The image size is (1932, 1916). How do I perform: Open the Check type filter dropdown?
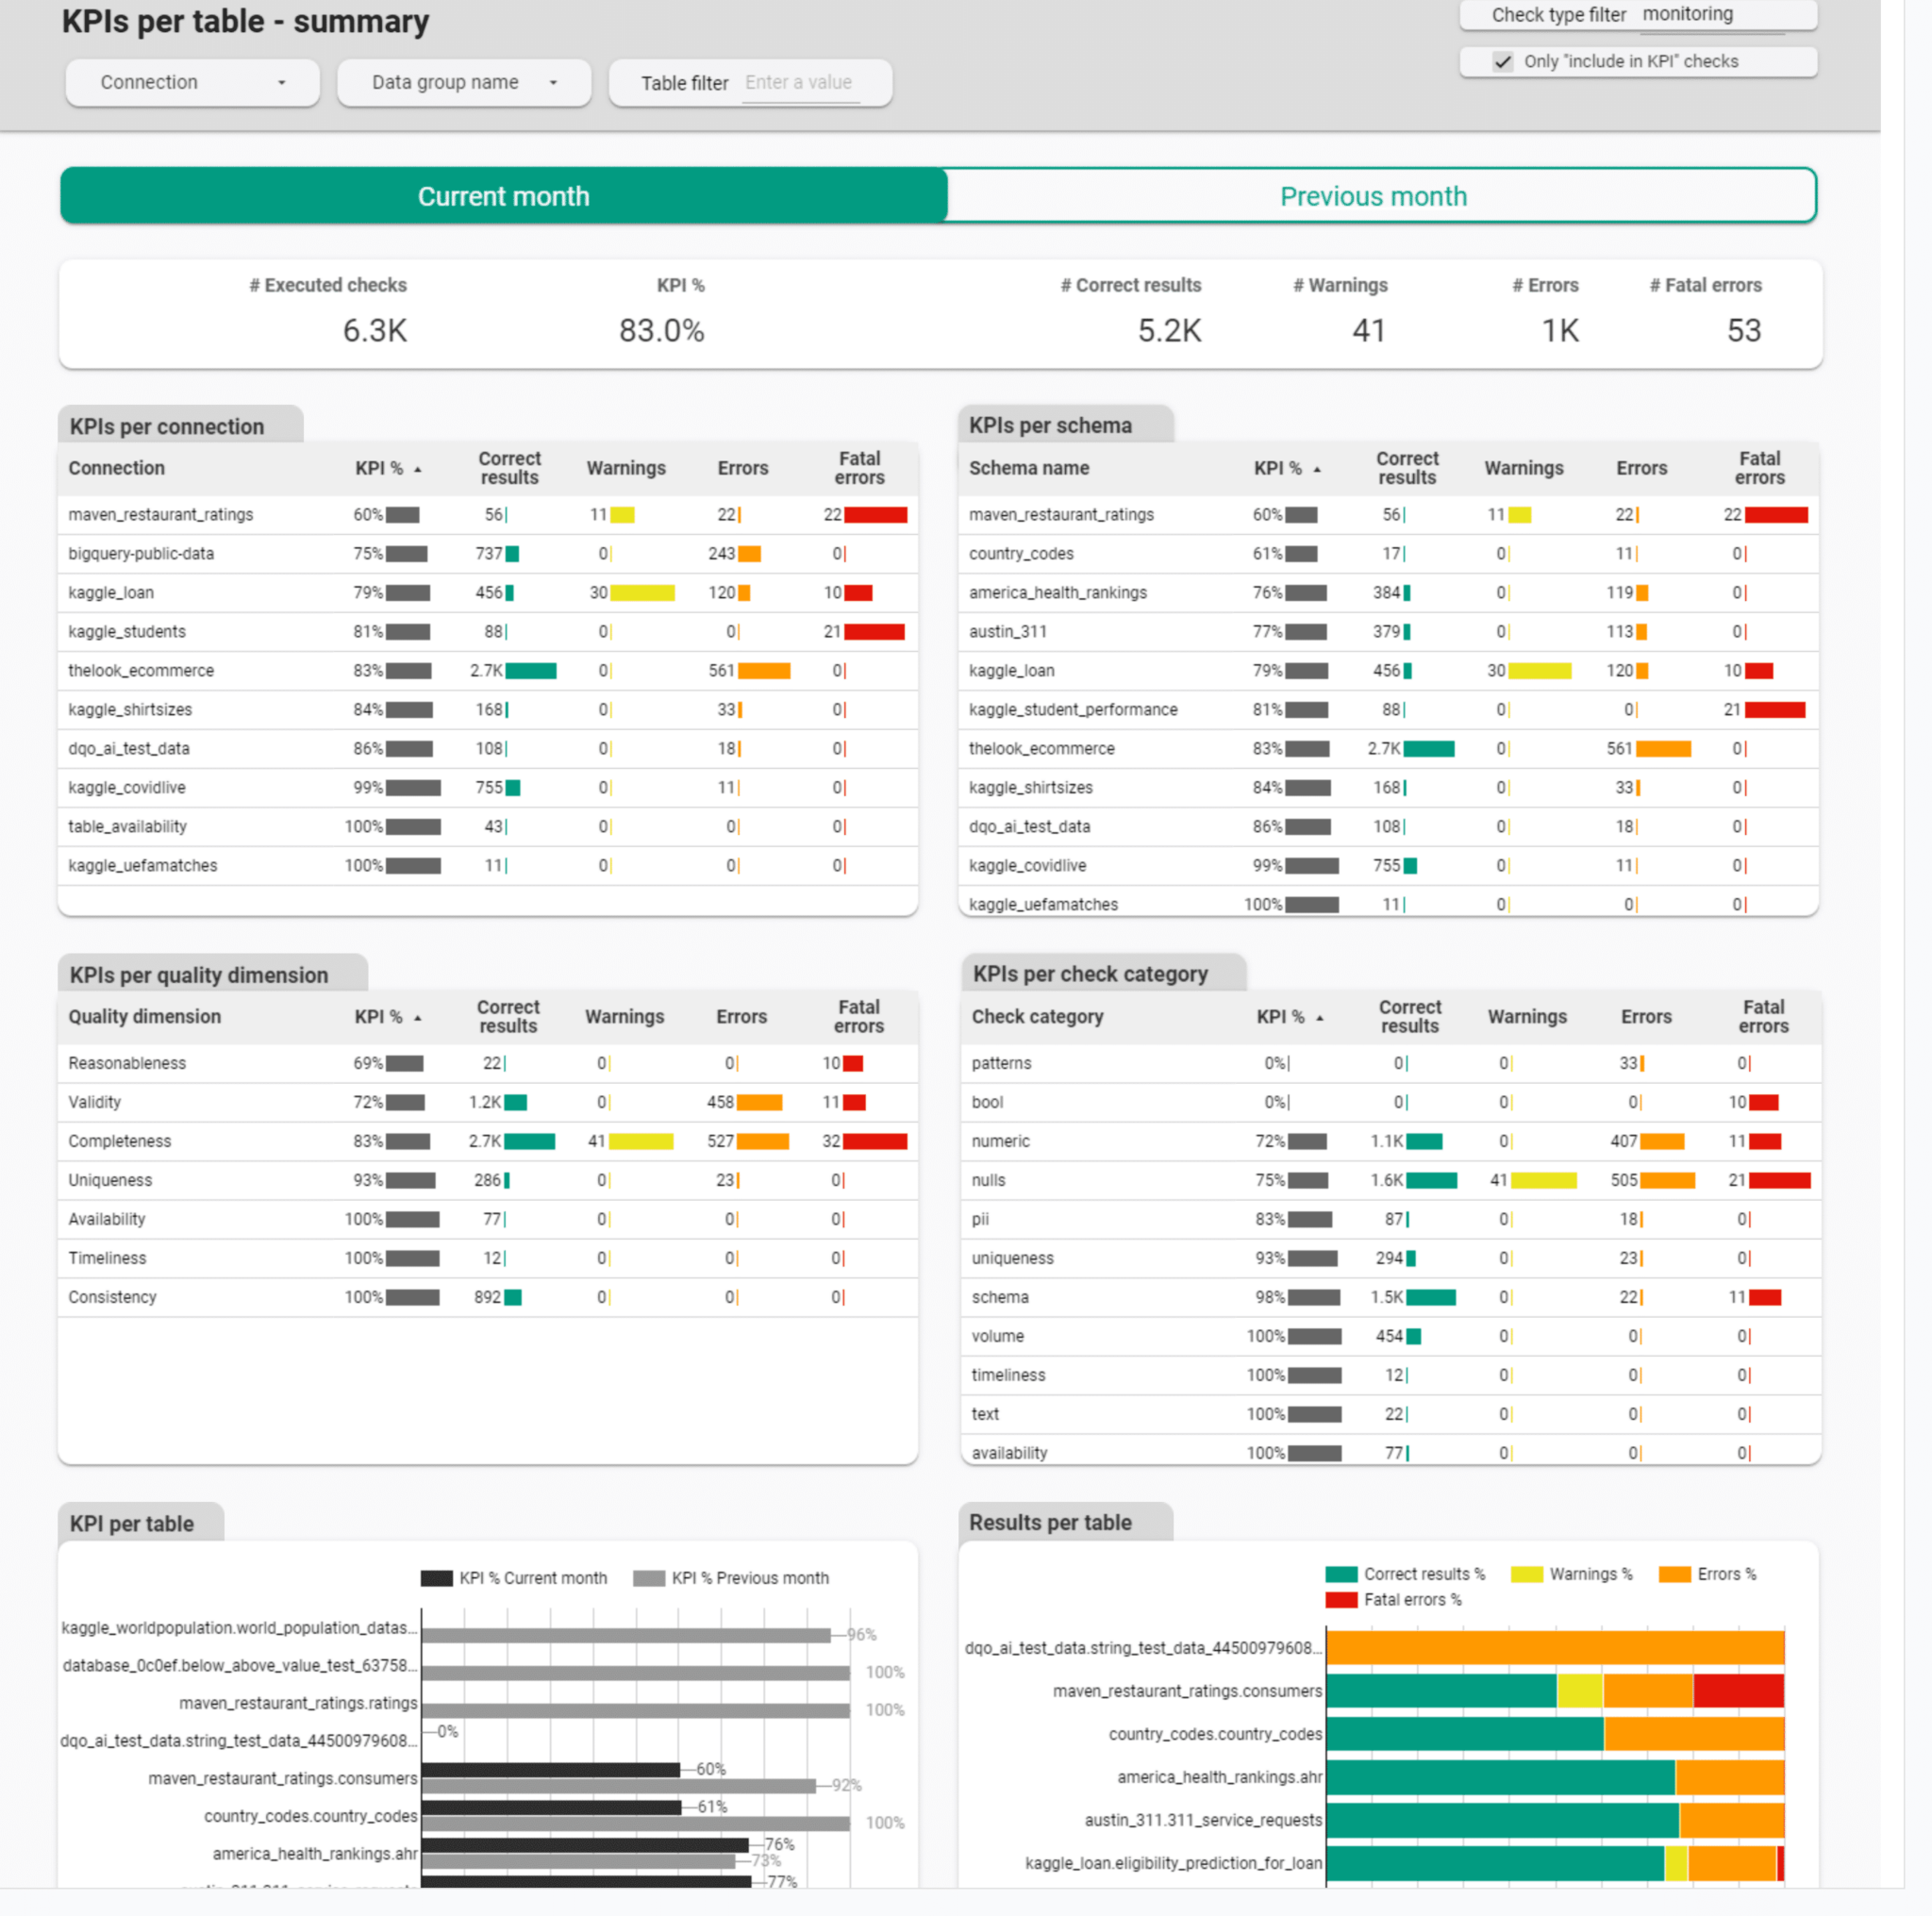pyautogui.click(x=1688, y=14)
